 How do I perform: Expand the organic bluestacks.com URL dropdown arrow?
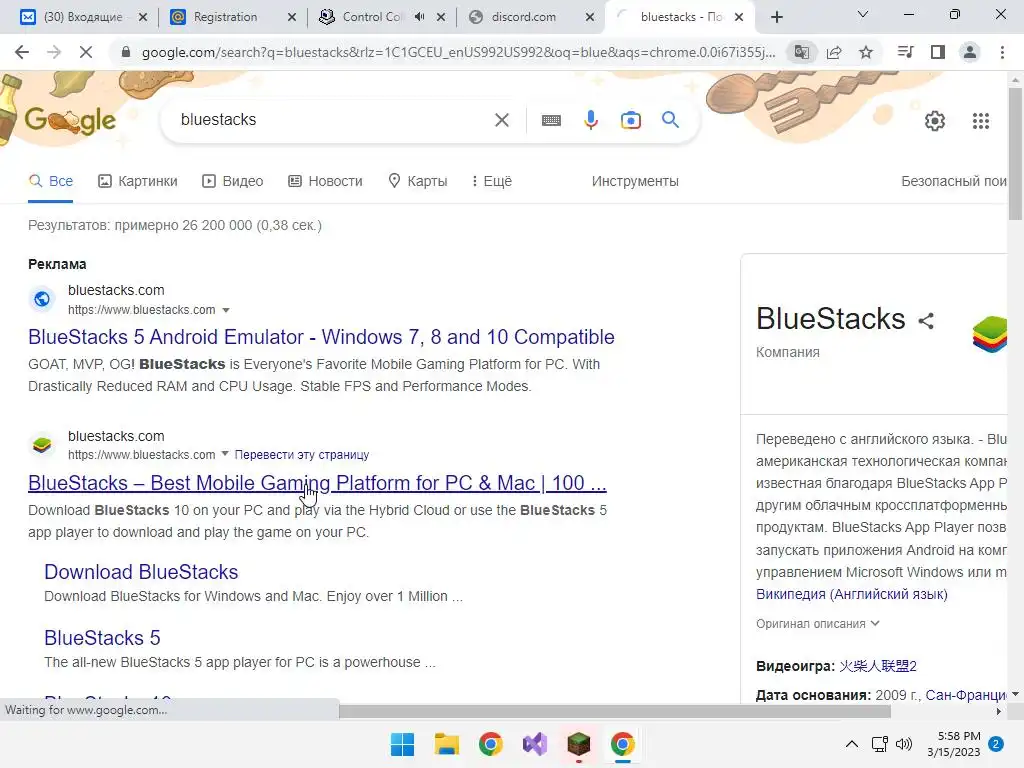click(x=225, y=454)
